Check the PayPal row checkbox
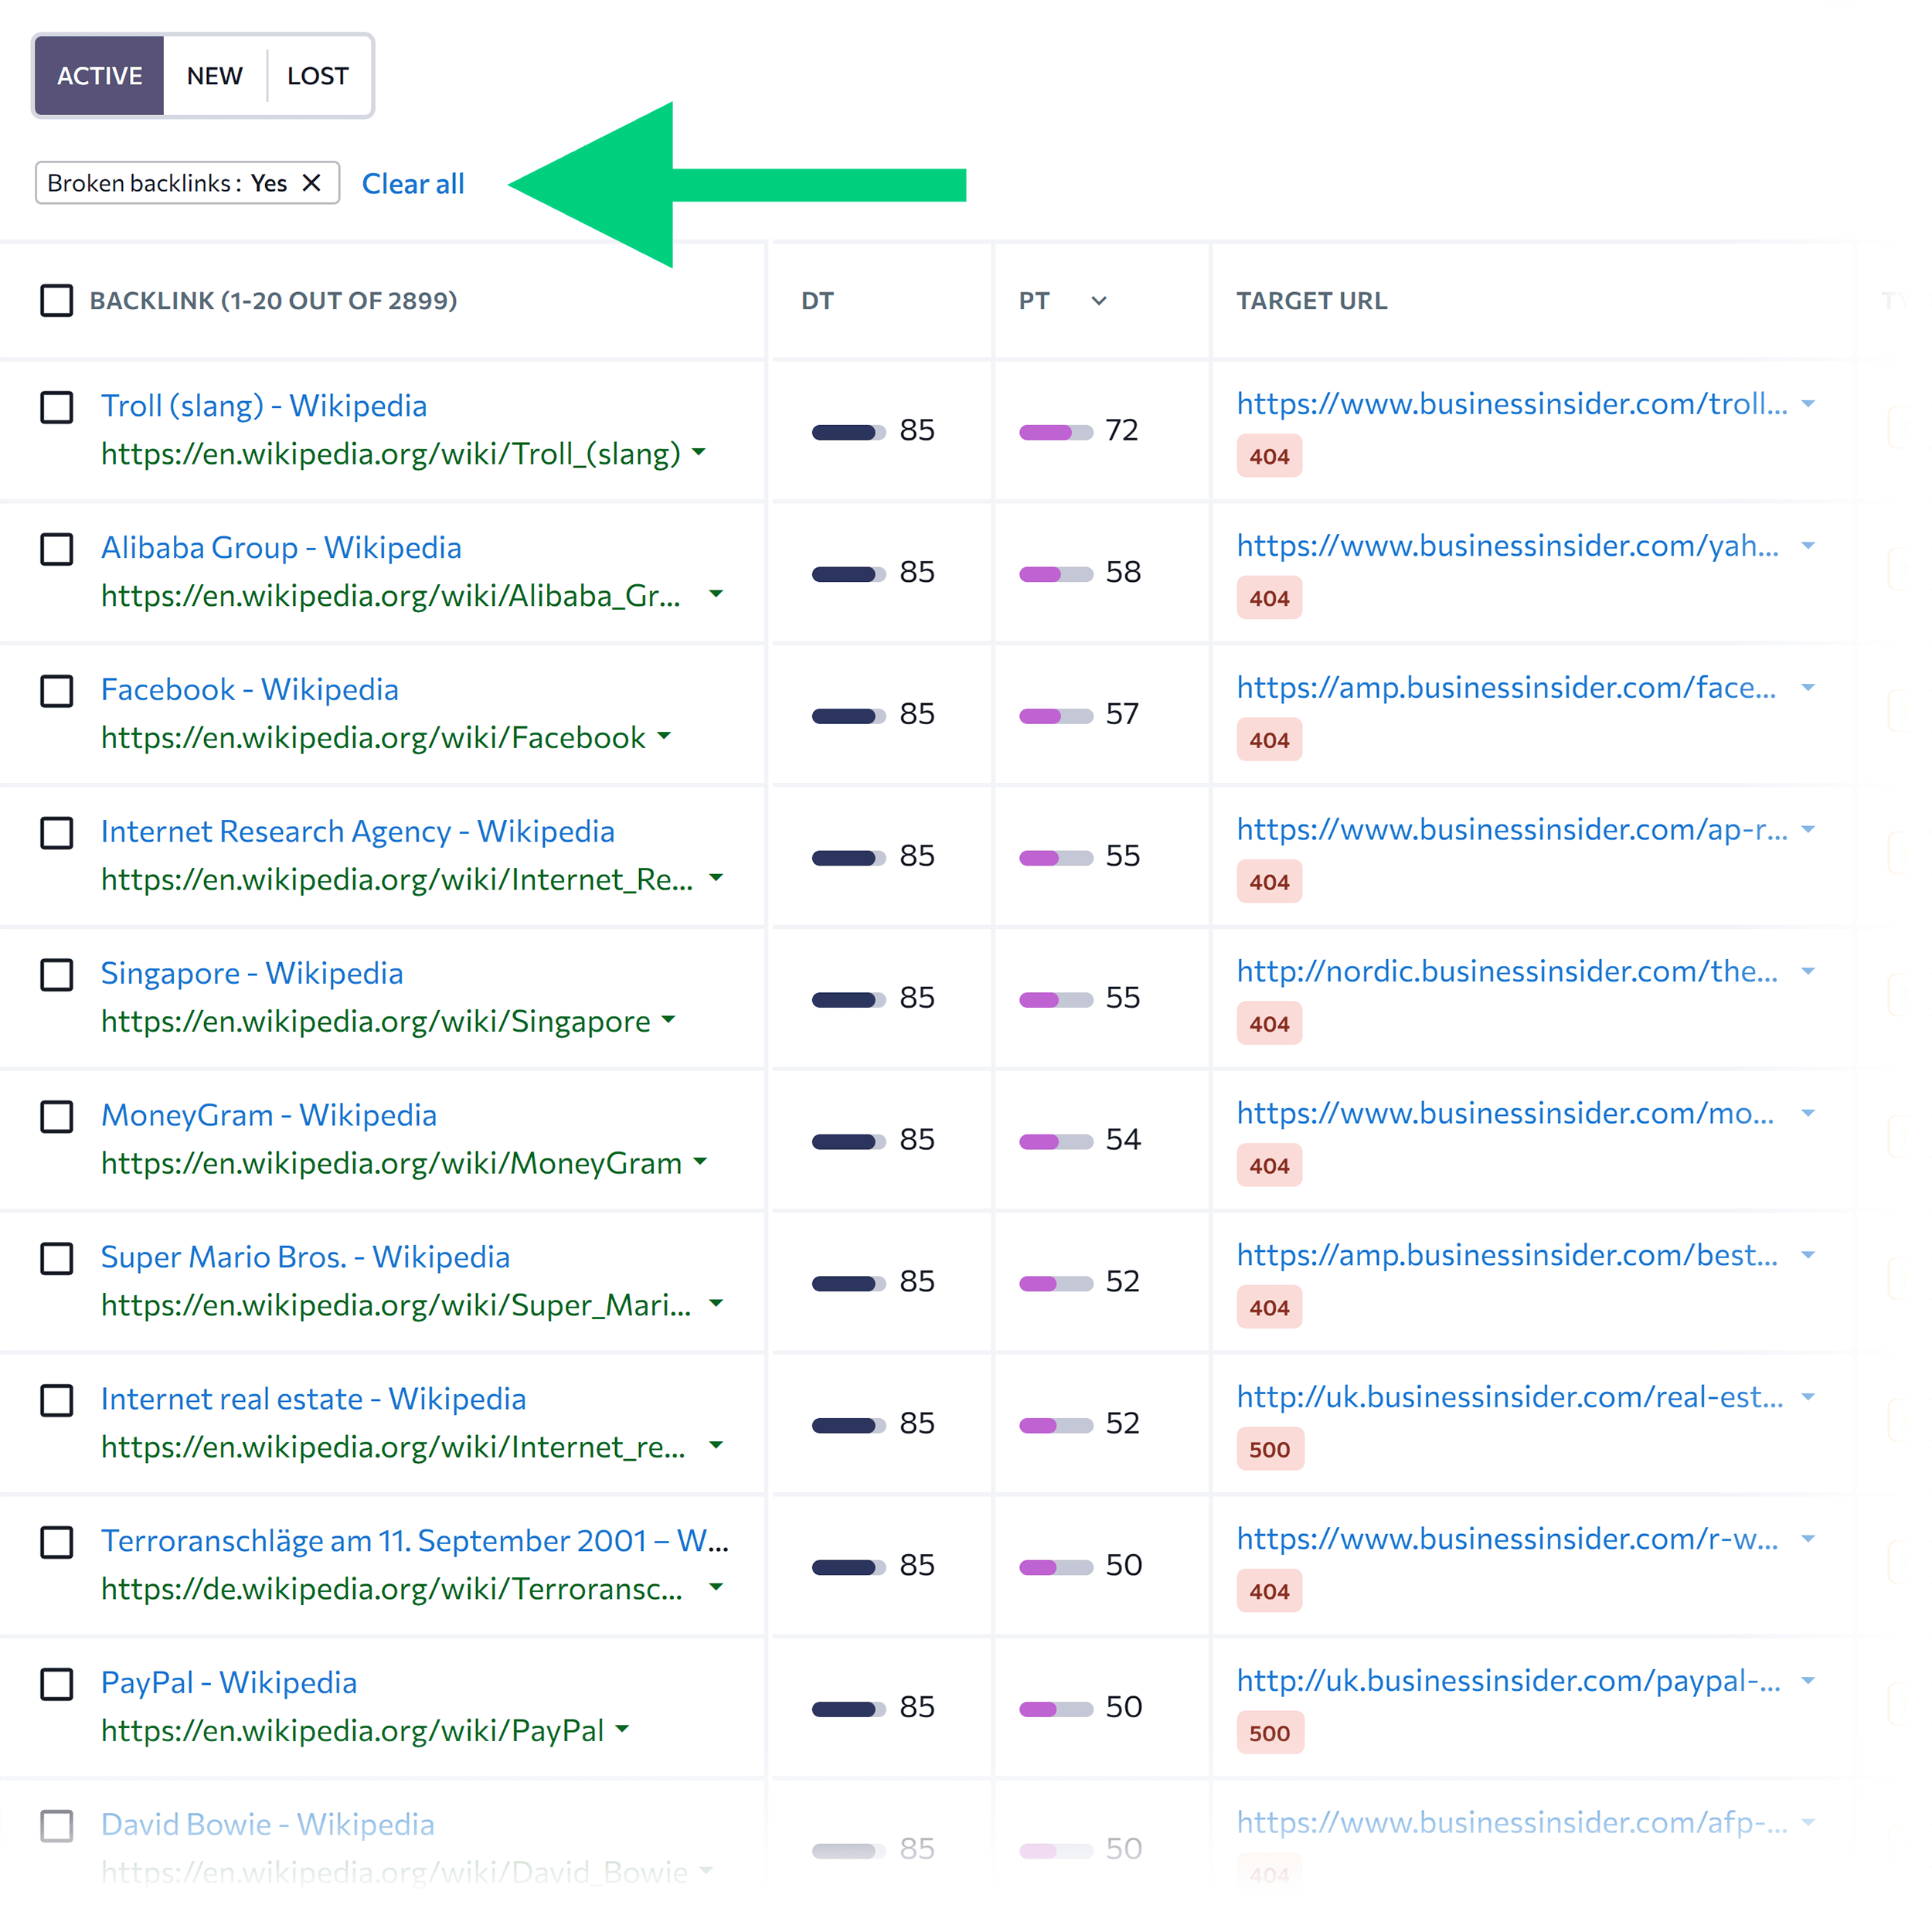 coord(57,1684)
